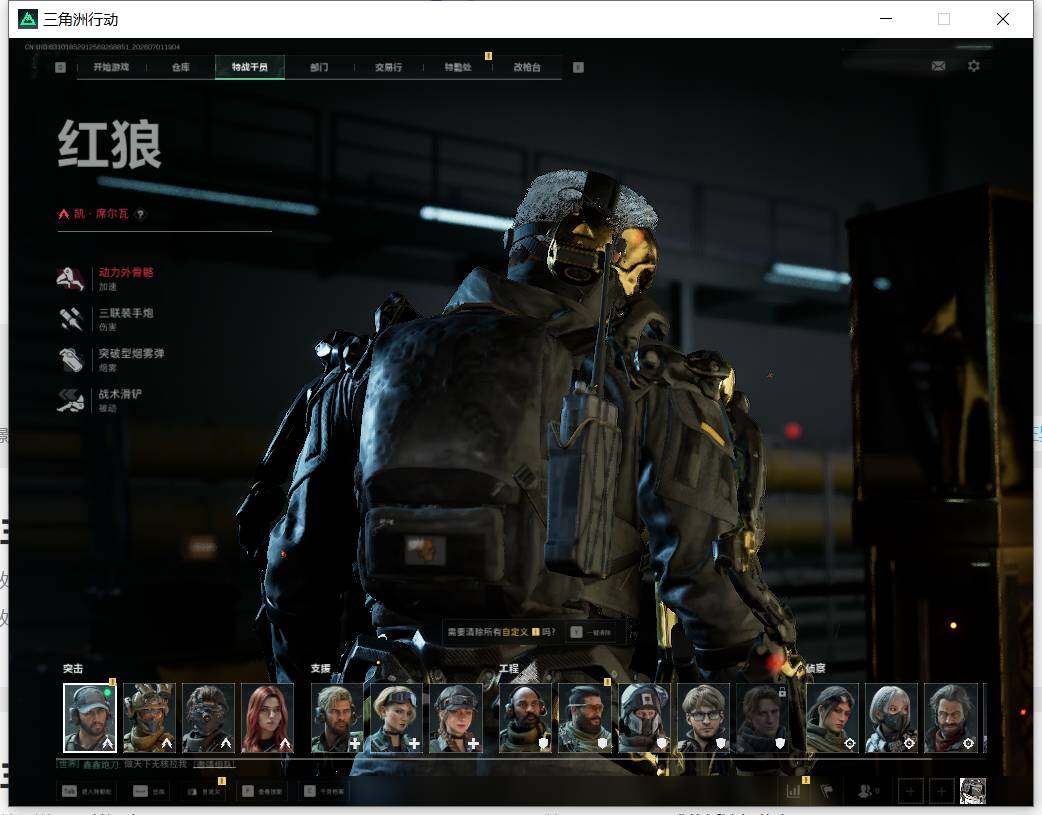This screenshot has height=815, width=1042.
Task: Select the grey-bearded male recon operator
Action: [951, 718]
